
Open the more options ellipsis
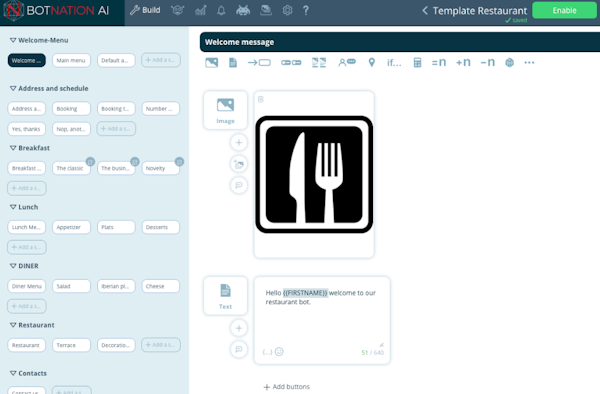[529, 62]
